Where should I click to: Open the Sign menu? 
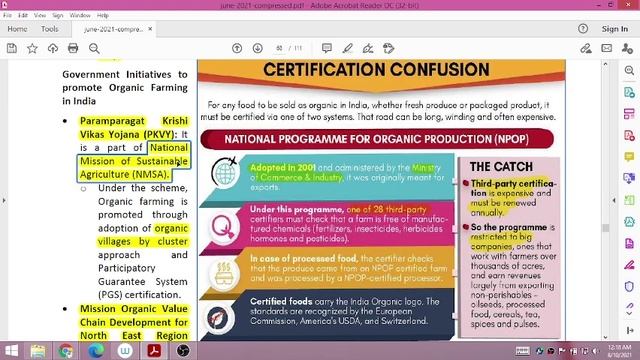(58, 15)
